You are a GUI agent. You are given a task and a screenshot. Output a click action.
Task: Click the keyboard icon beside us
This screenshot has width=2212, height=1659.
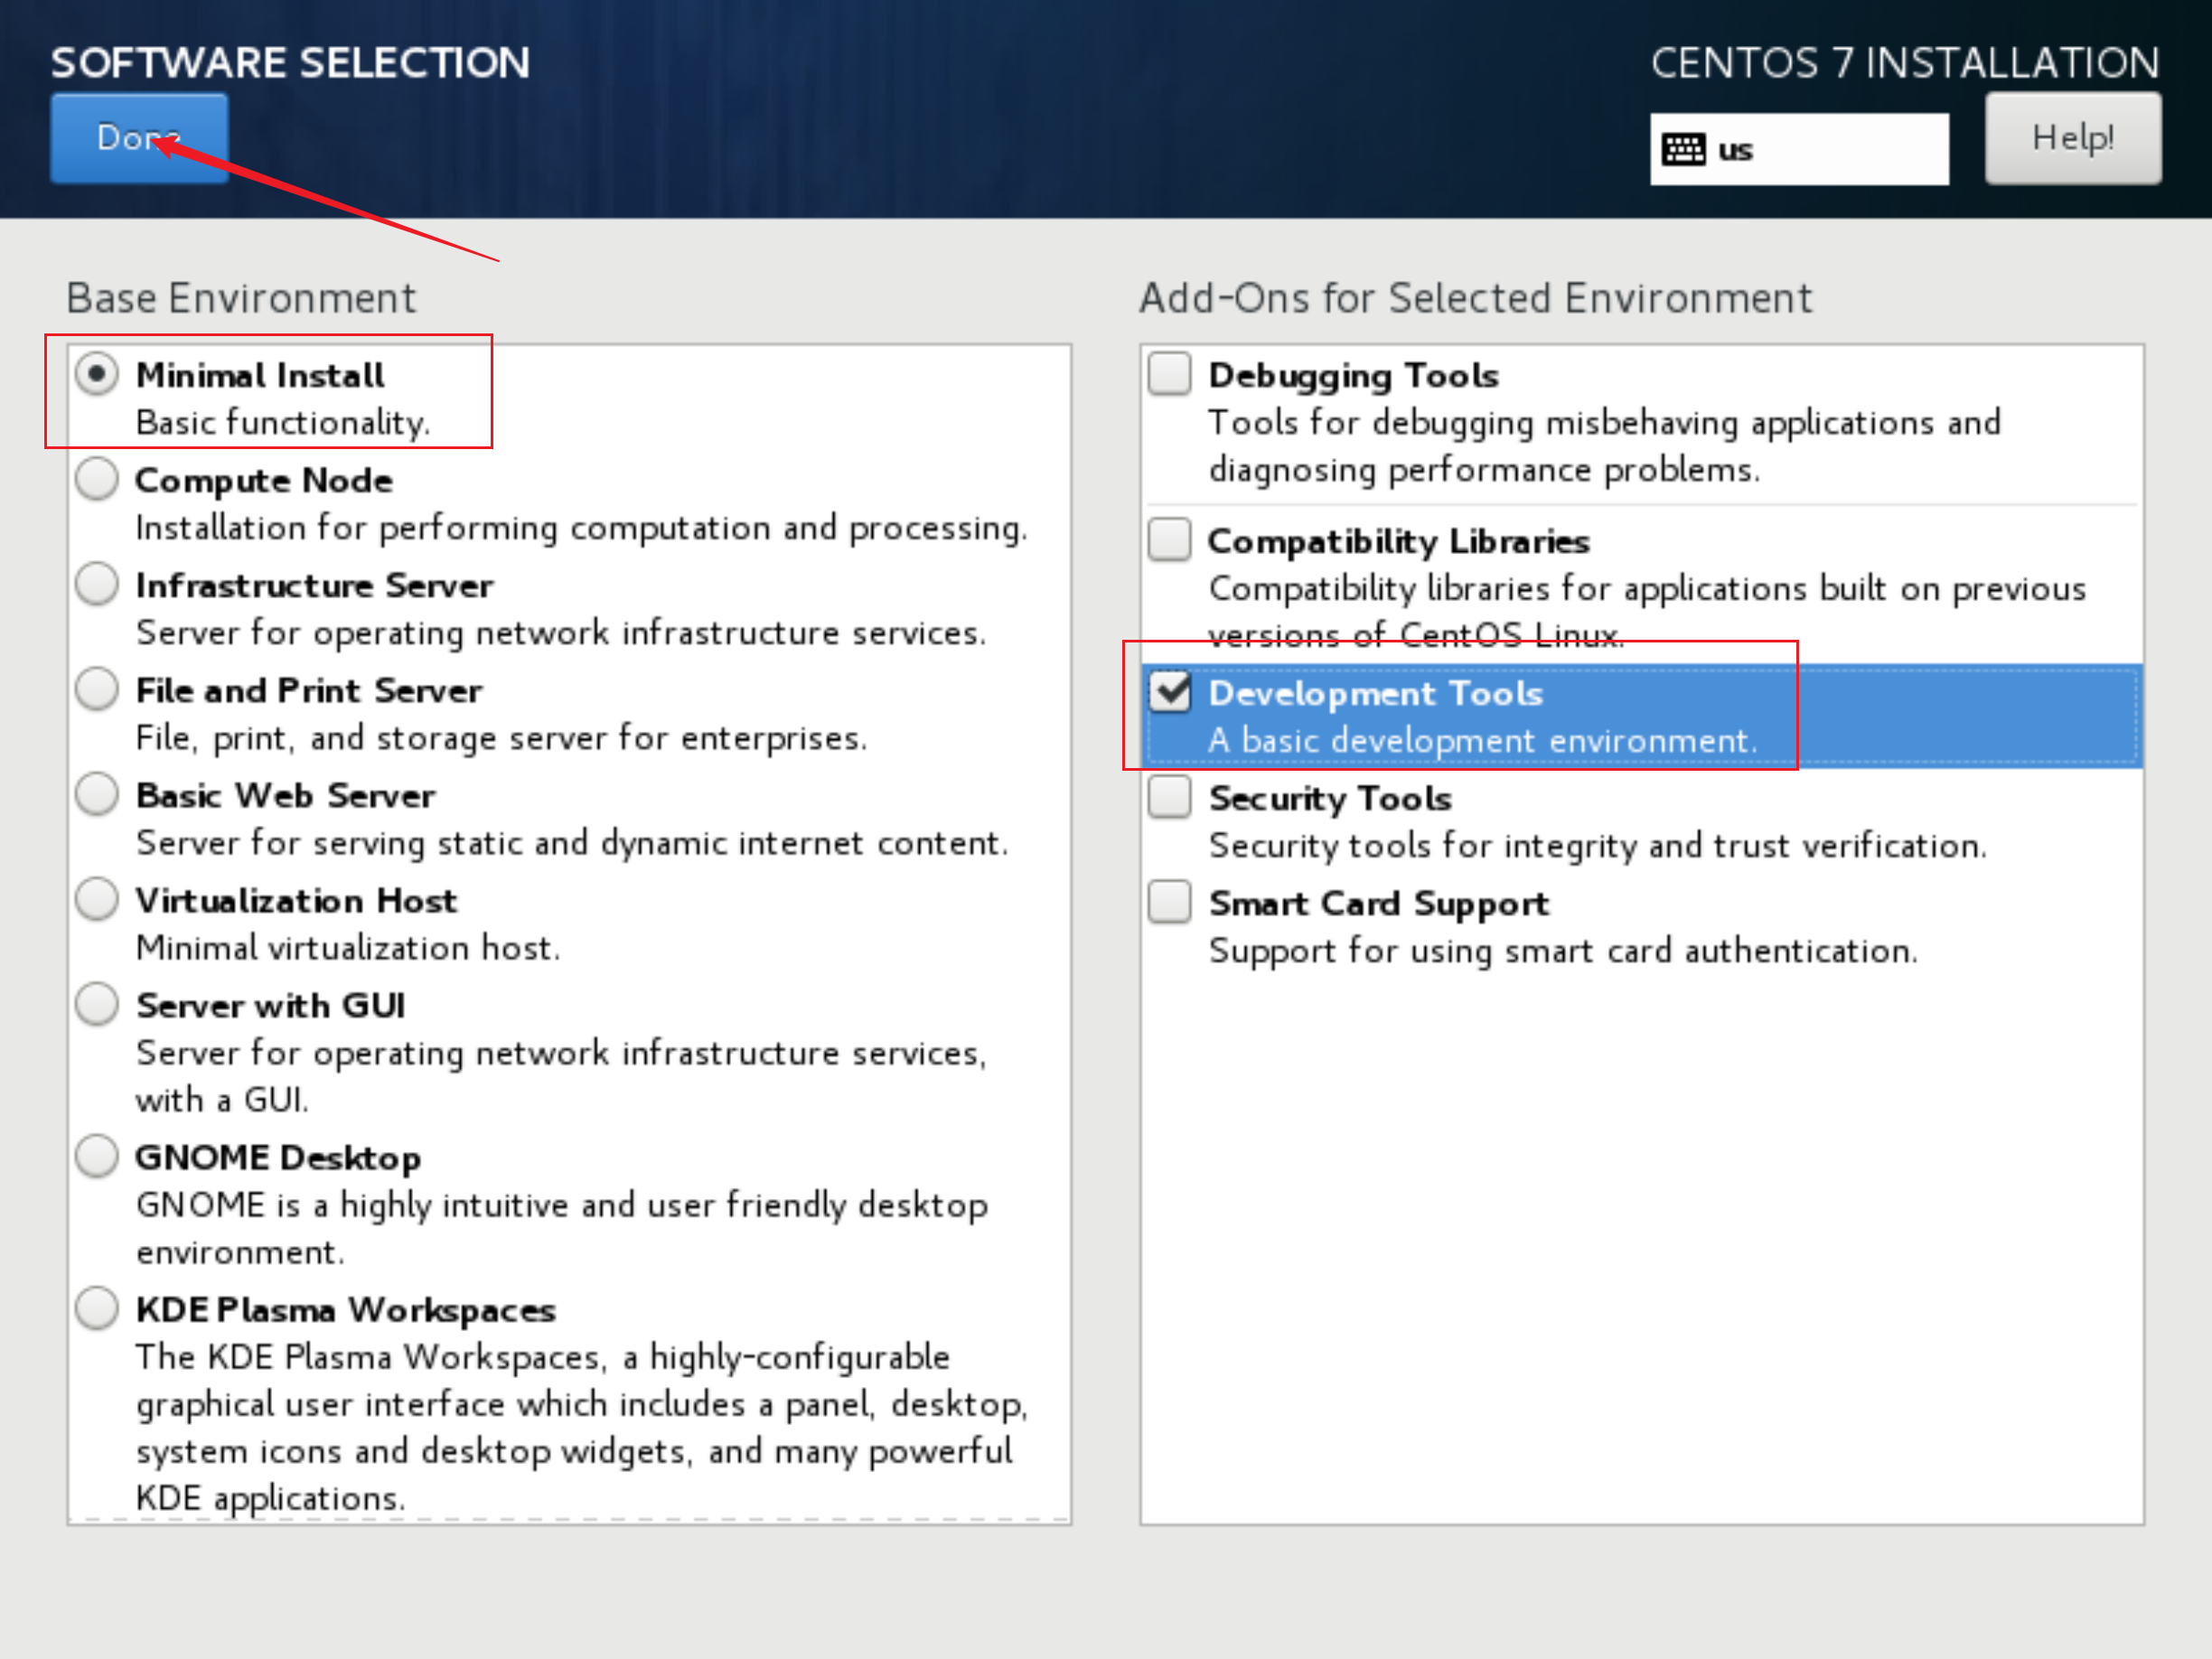(x=1683, y=150)
